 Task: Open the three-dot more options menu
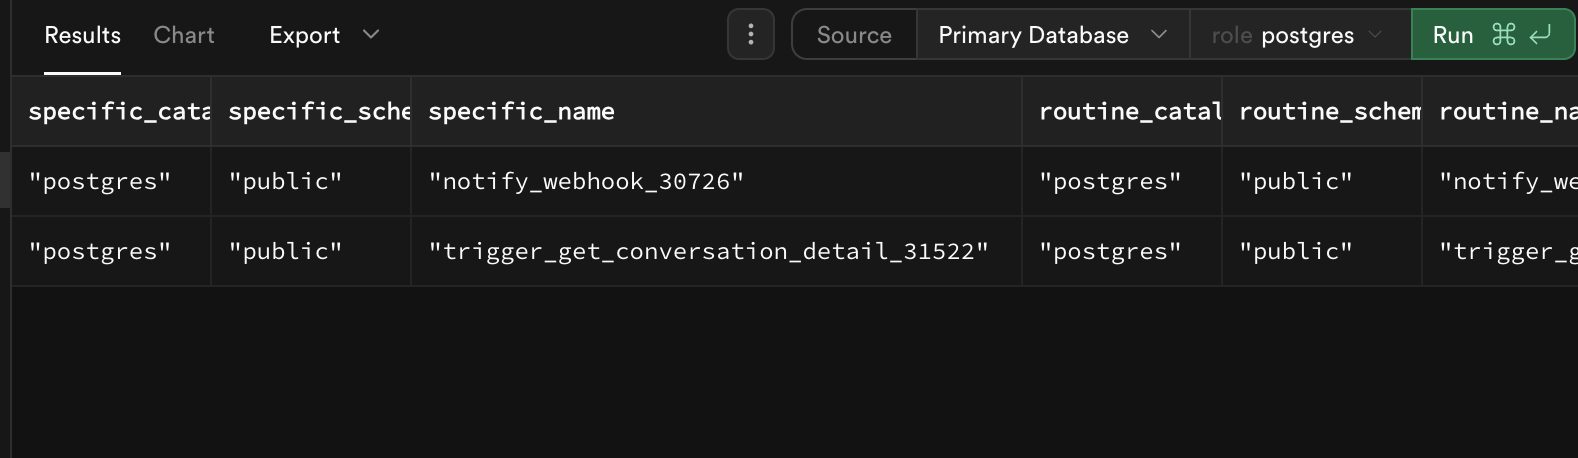[x=751, y=35]
